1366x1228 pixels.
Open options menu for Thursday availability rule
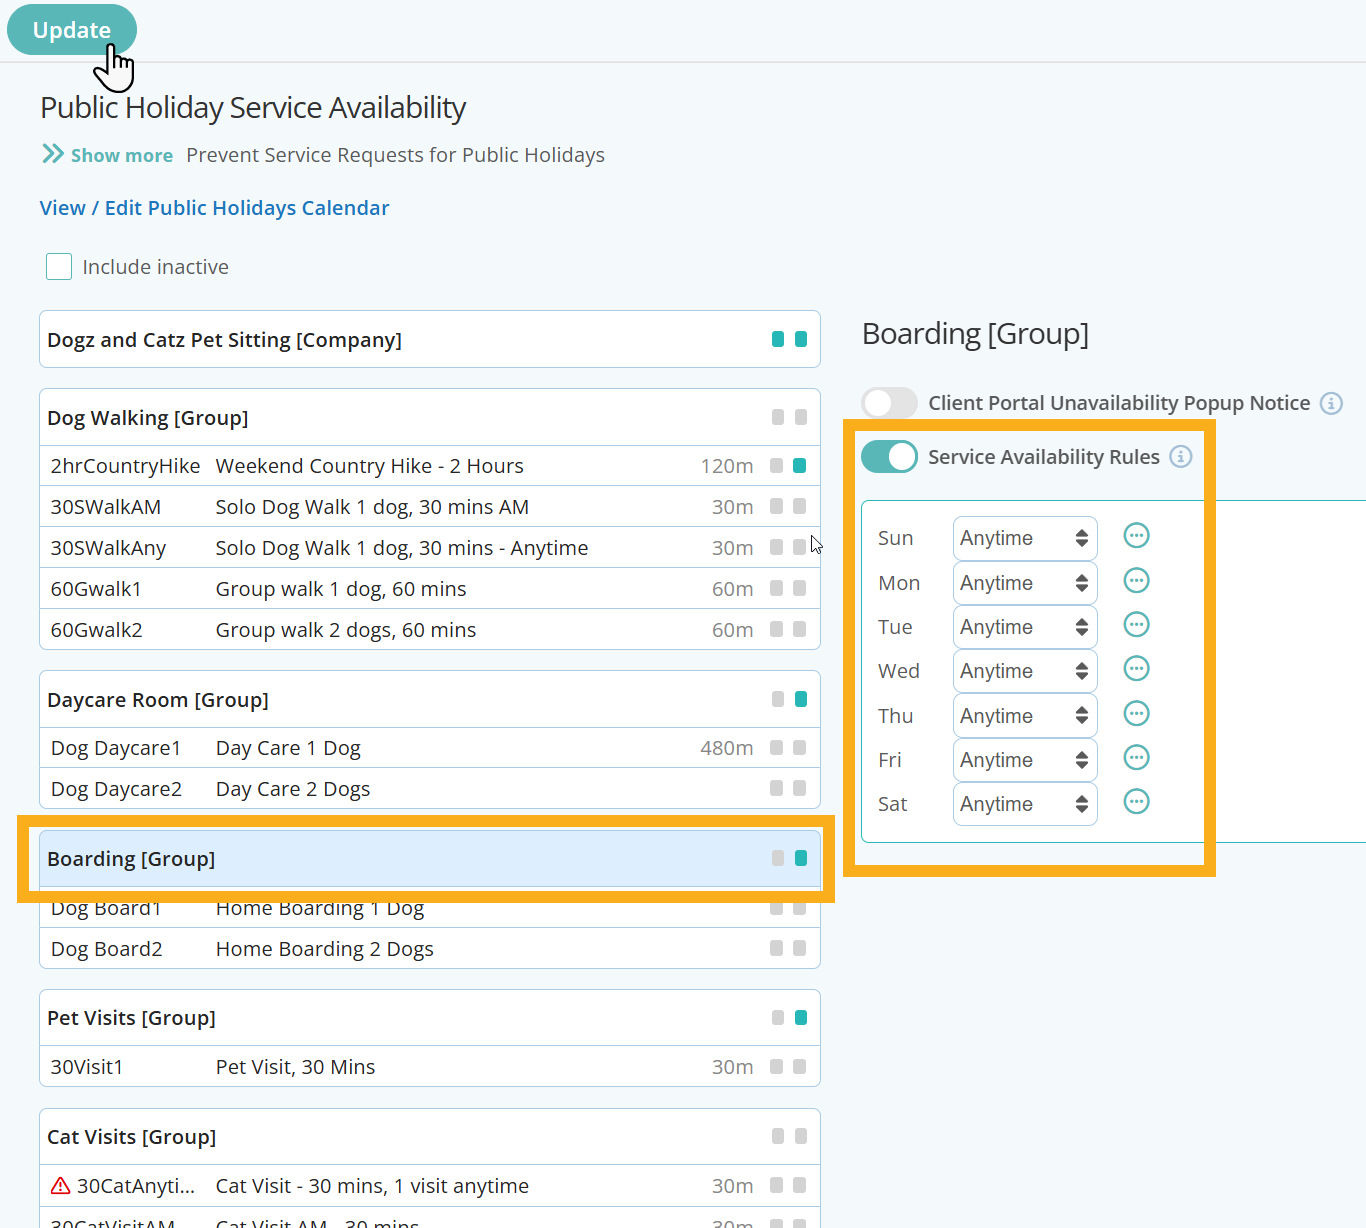(x=1136, y=713)
